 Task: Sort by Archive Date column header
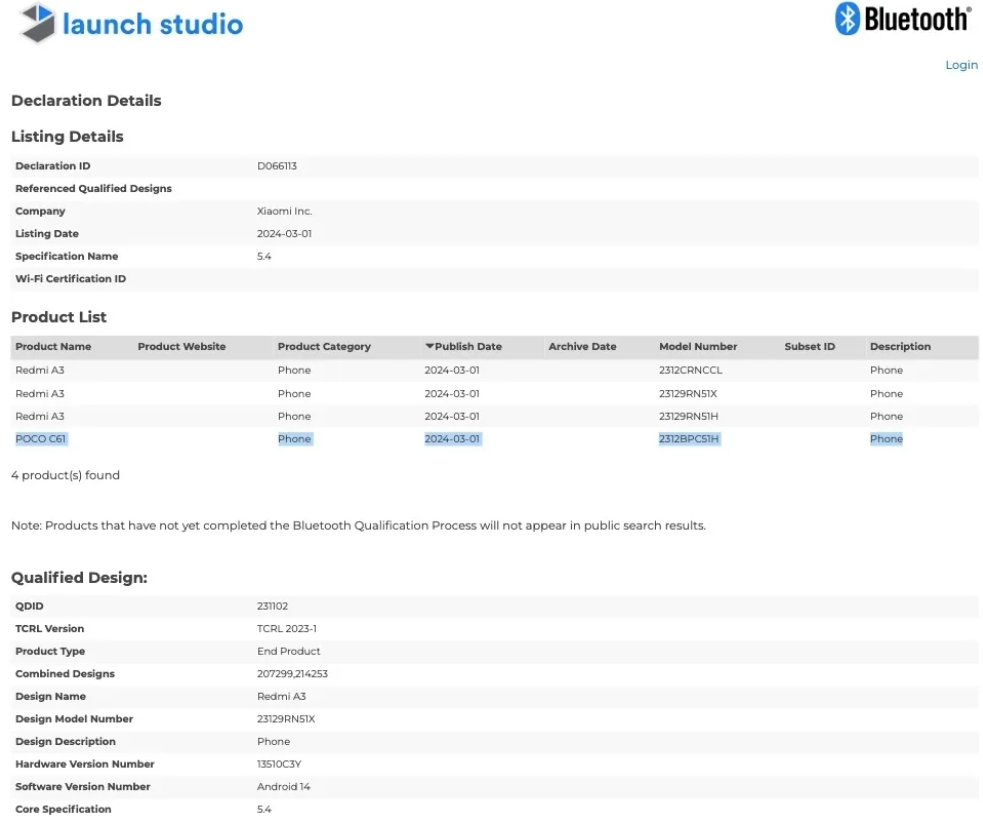pos(582,347)
